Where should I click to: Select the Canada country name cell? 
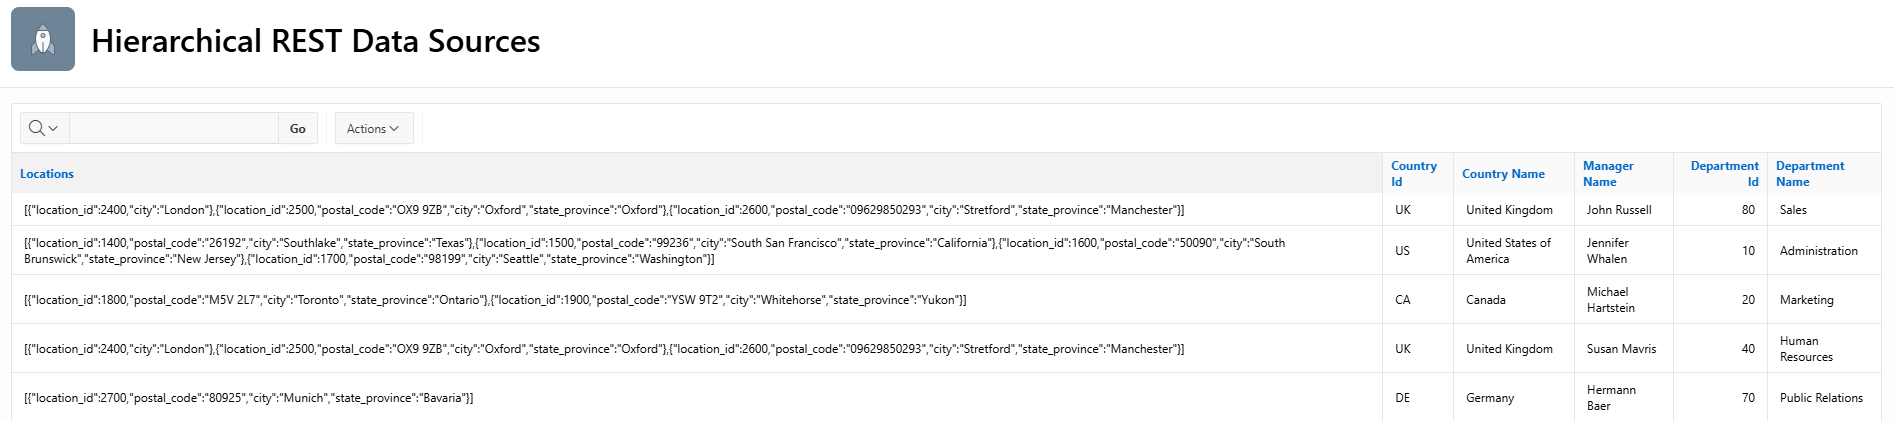1514,299
